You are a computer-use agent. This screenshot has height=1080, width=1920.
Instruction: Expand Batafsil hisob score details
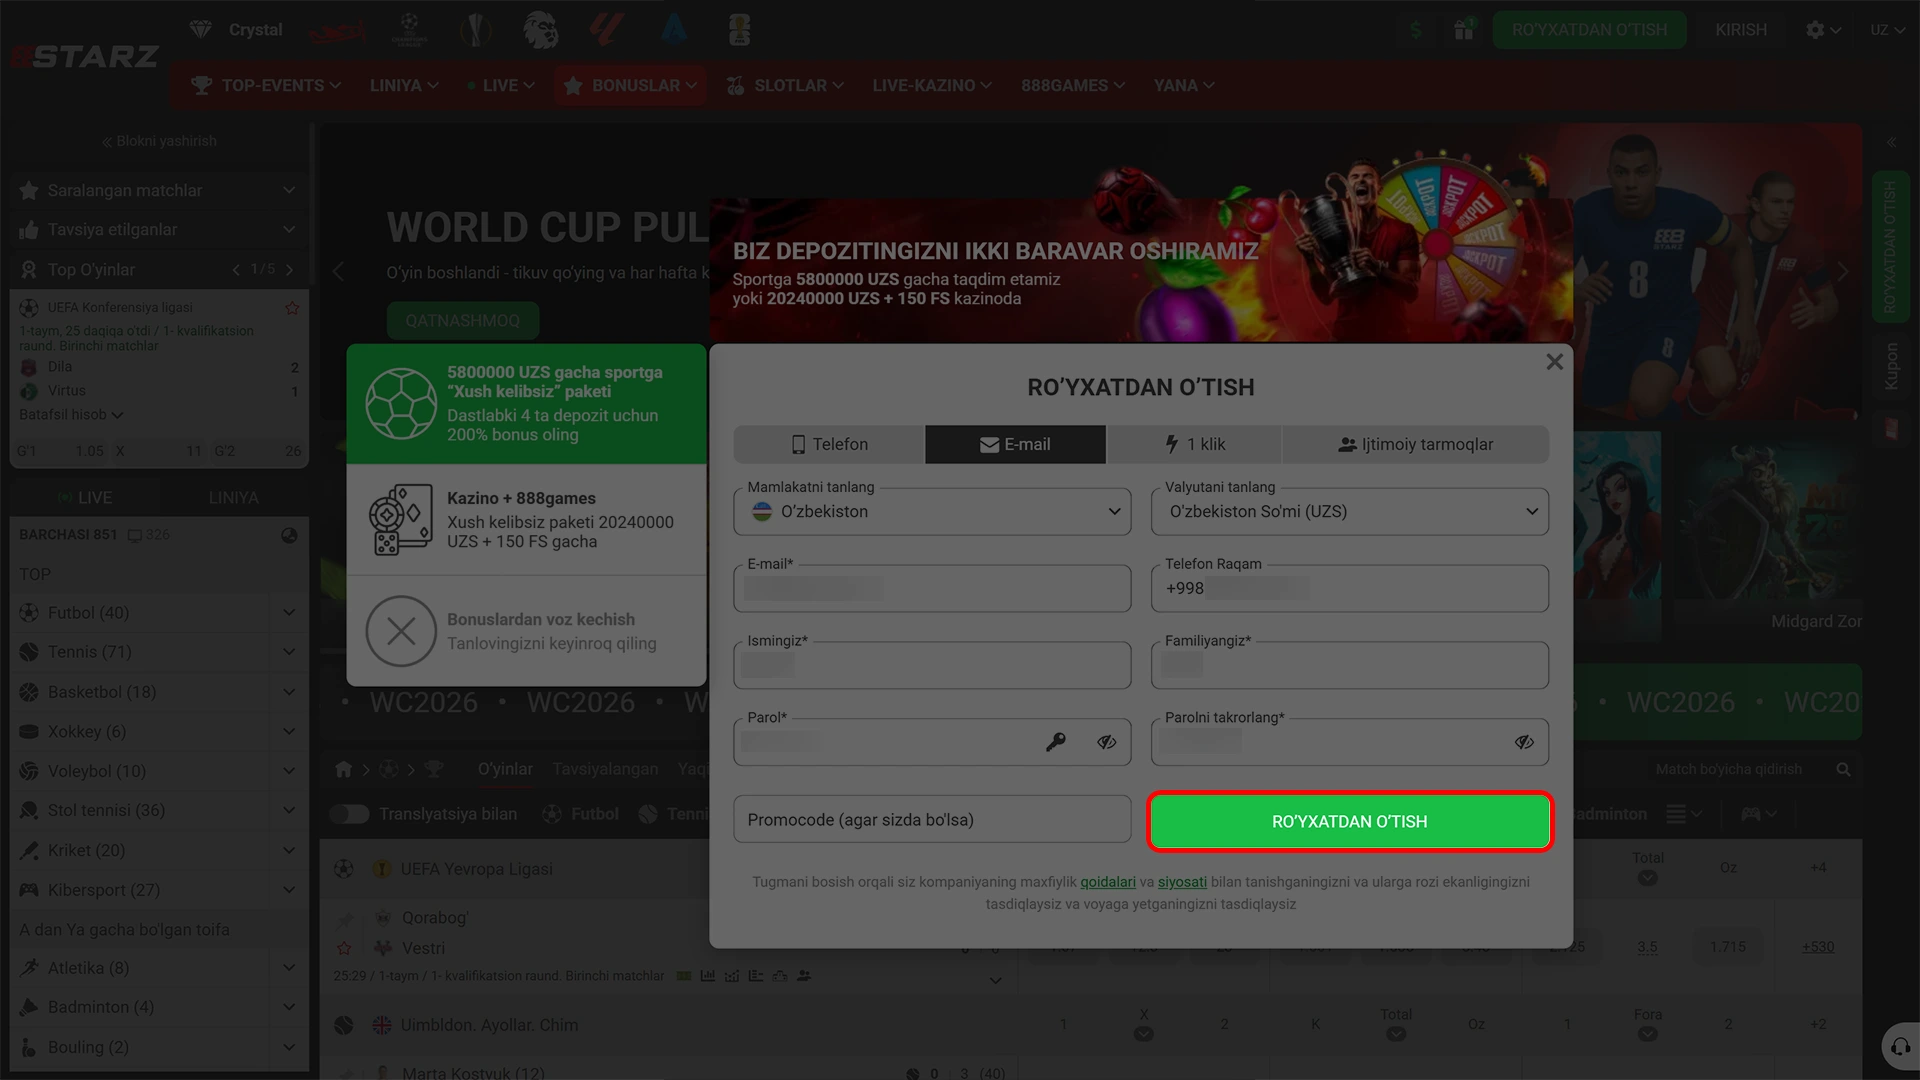point(71,415)
